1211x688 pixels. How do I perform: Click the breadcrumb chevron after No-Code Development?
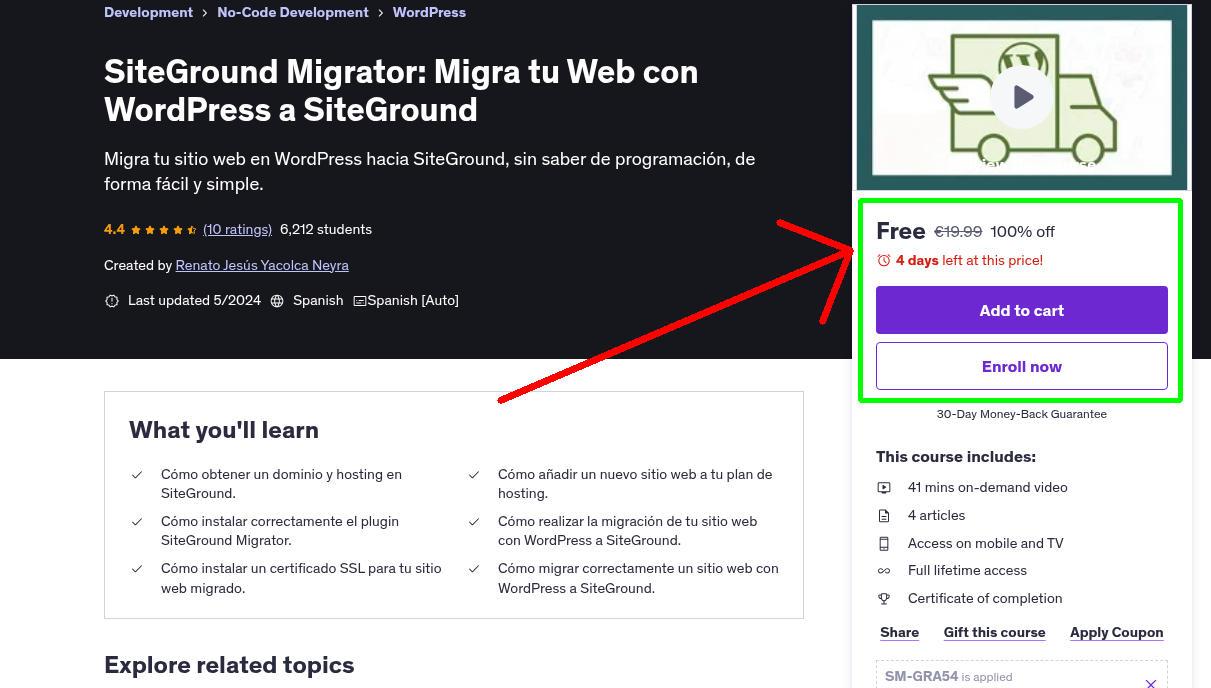(381, 13)
